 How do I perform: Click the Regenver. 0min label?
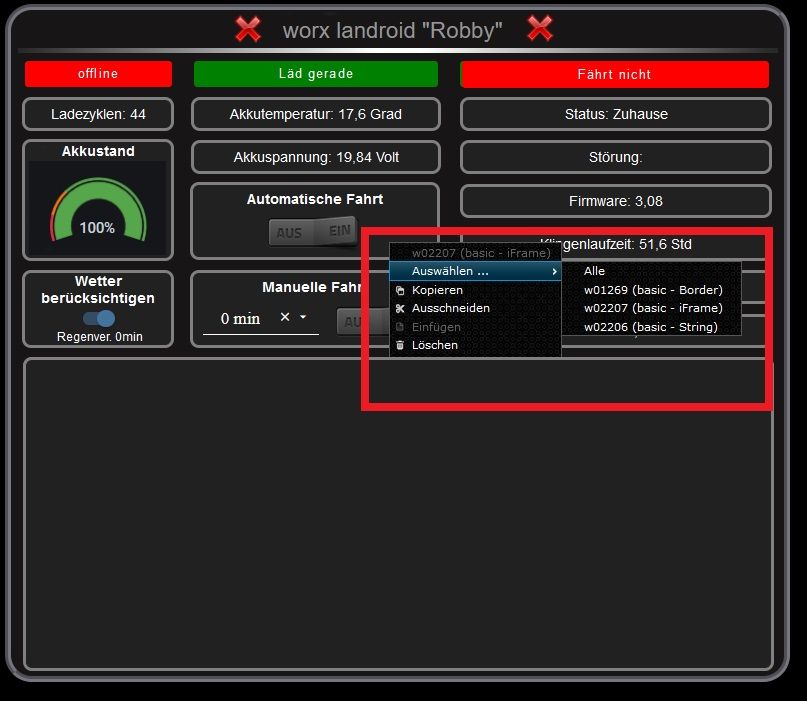[99, 337]
